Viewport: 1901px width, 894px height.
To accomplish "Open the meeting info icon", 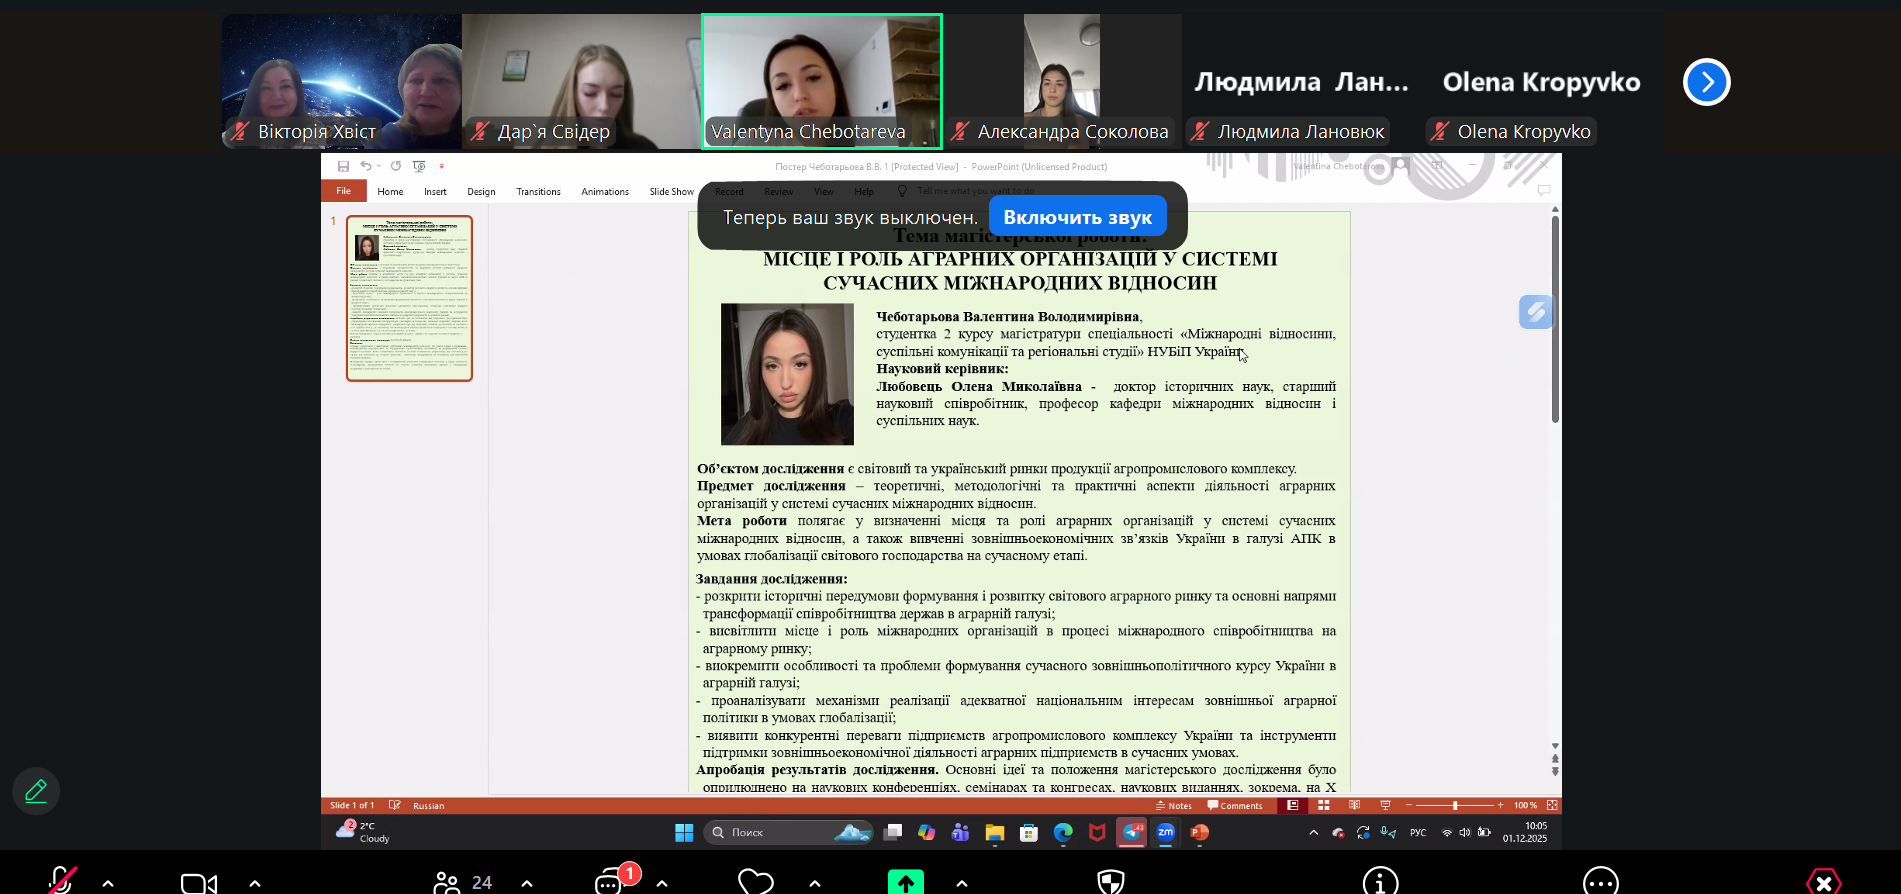I will pos(1380,882).
